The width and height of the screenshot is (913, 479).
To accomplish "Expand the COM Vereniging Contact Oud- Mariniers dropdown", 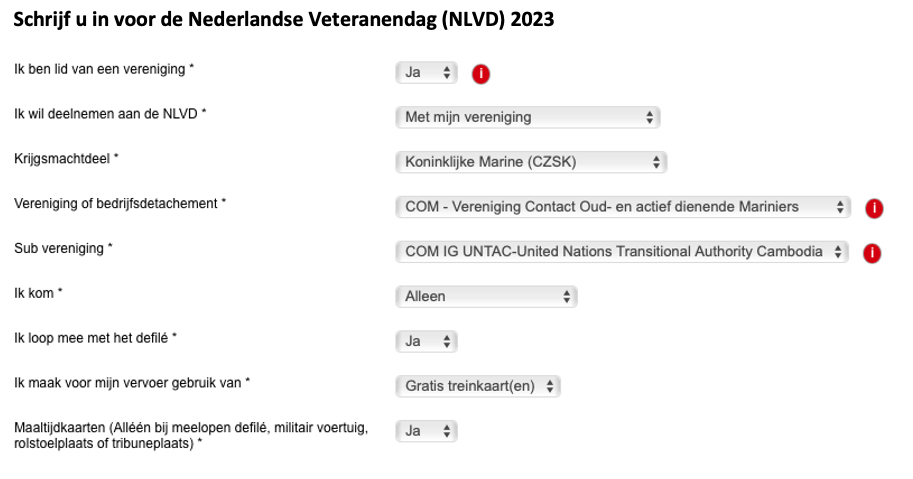I will point(623,207).
